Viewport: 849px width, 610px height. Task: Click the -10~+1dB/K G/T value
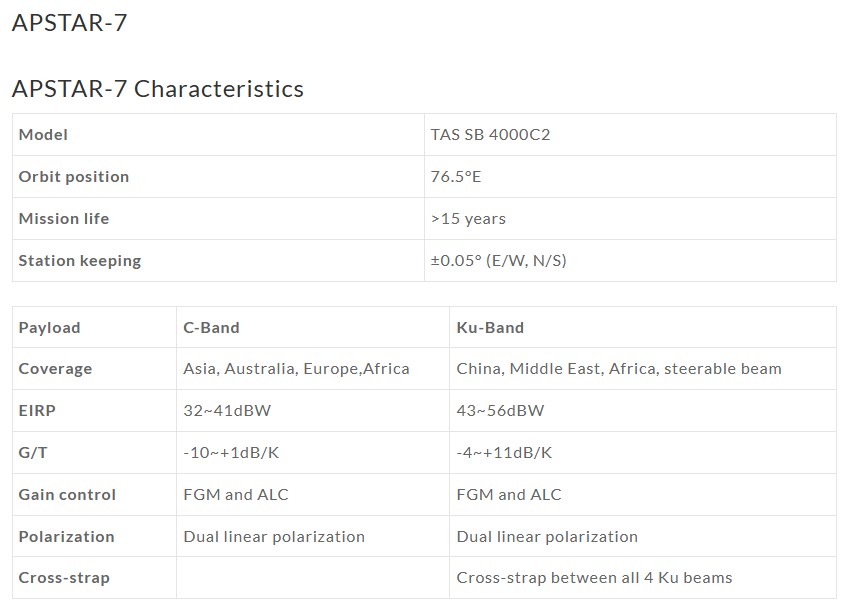pos(231,452)
